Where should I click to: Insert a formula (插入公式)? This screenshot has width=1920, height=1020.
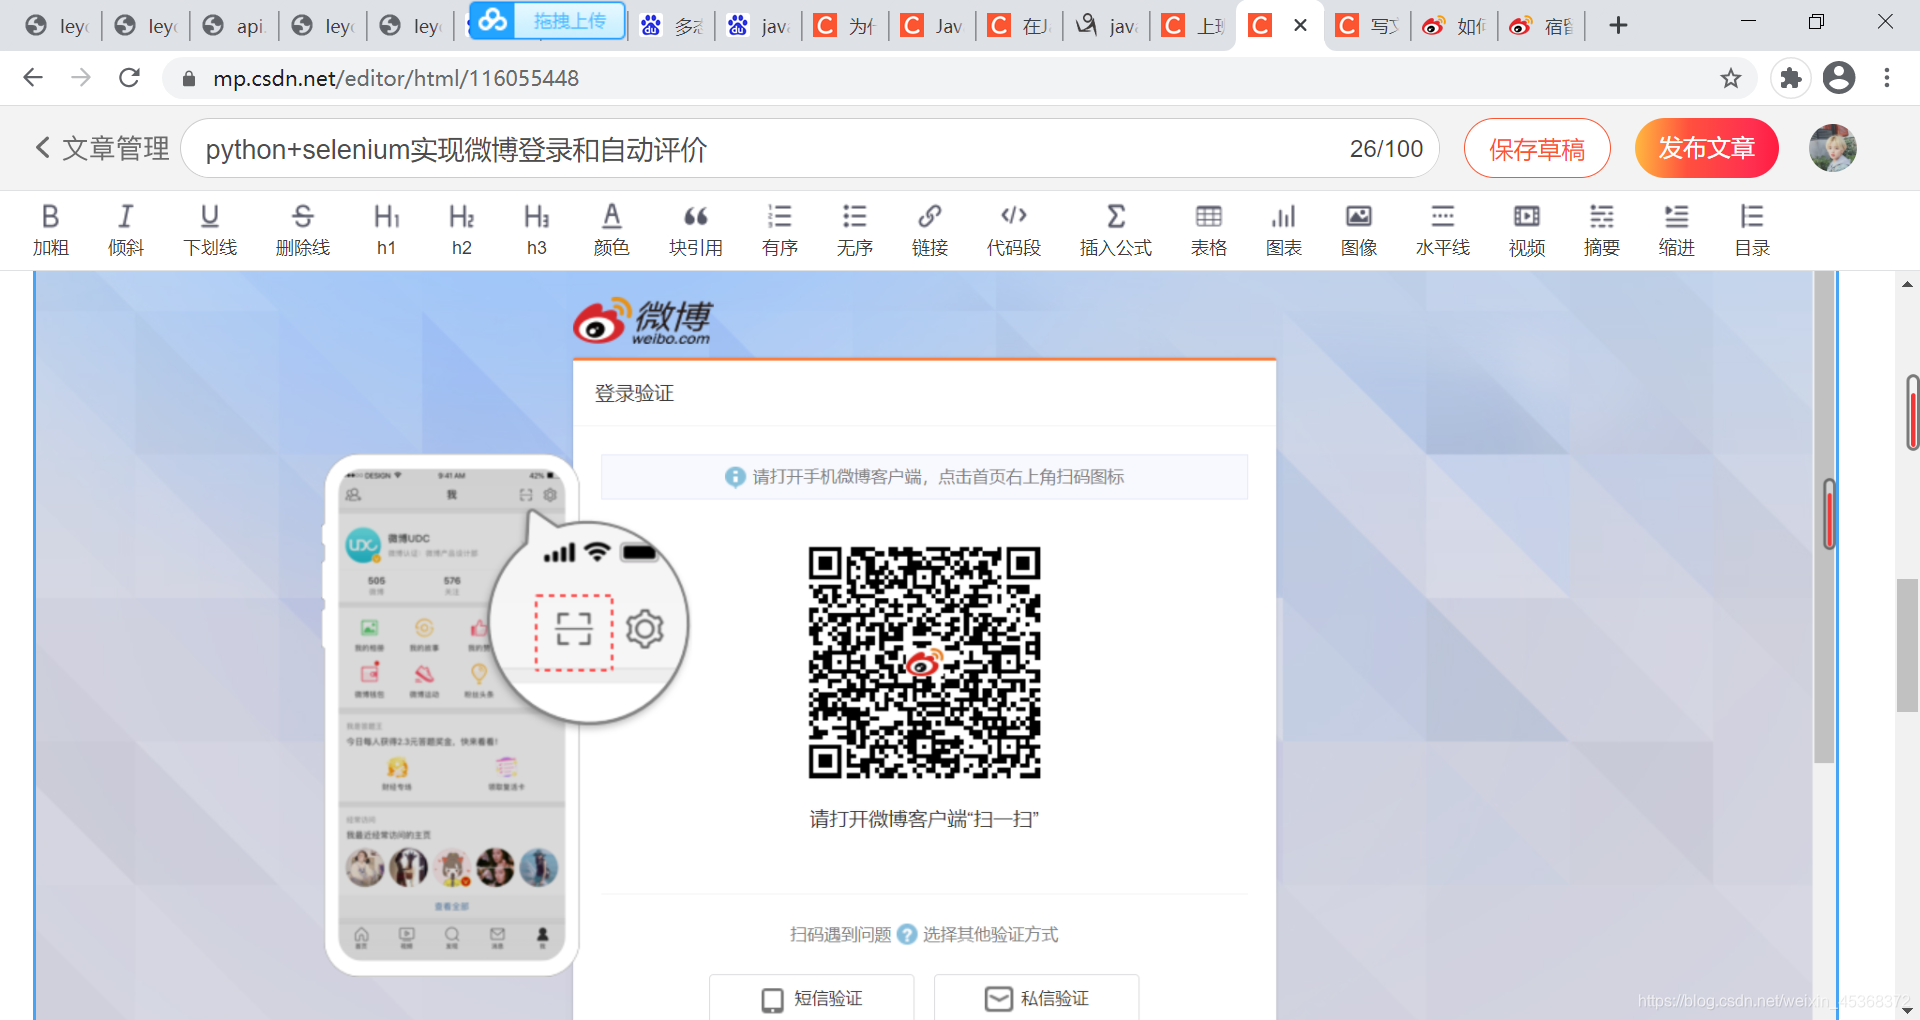pos(1115,230)
